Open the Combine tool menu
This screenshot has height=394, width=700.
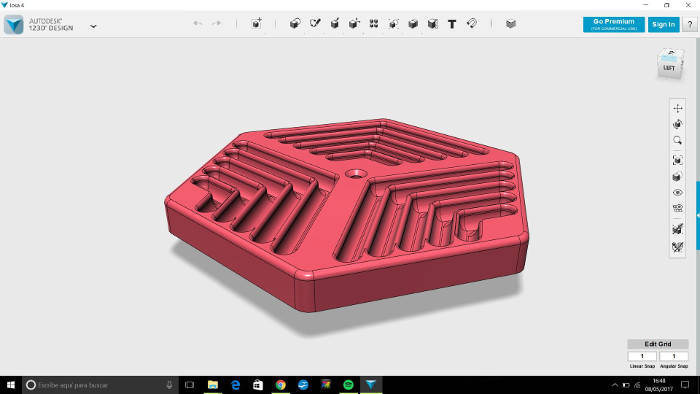[x=413, y=23]
